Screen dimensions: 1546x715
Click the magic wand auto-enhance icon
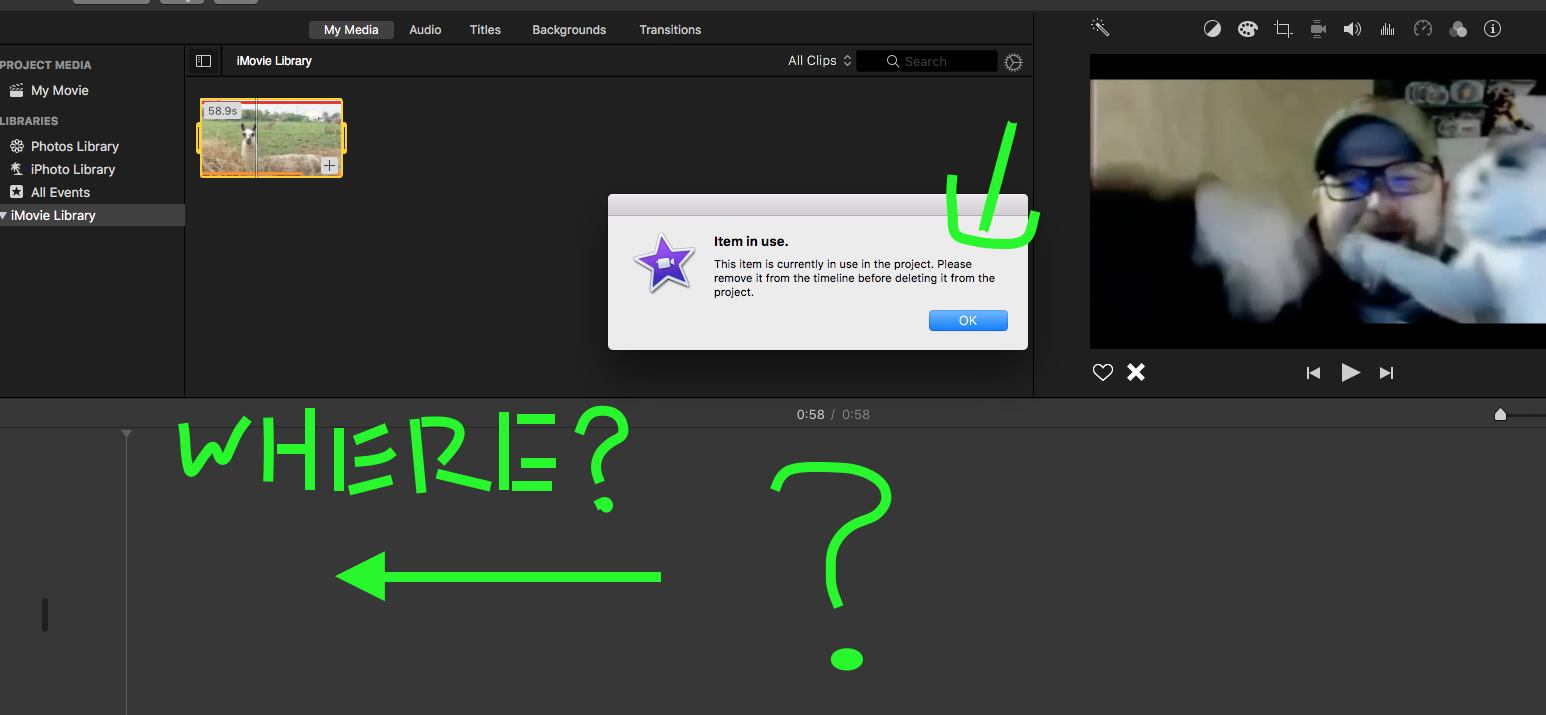click(x=1100, y=28)
